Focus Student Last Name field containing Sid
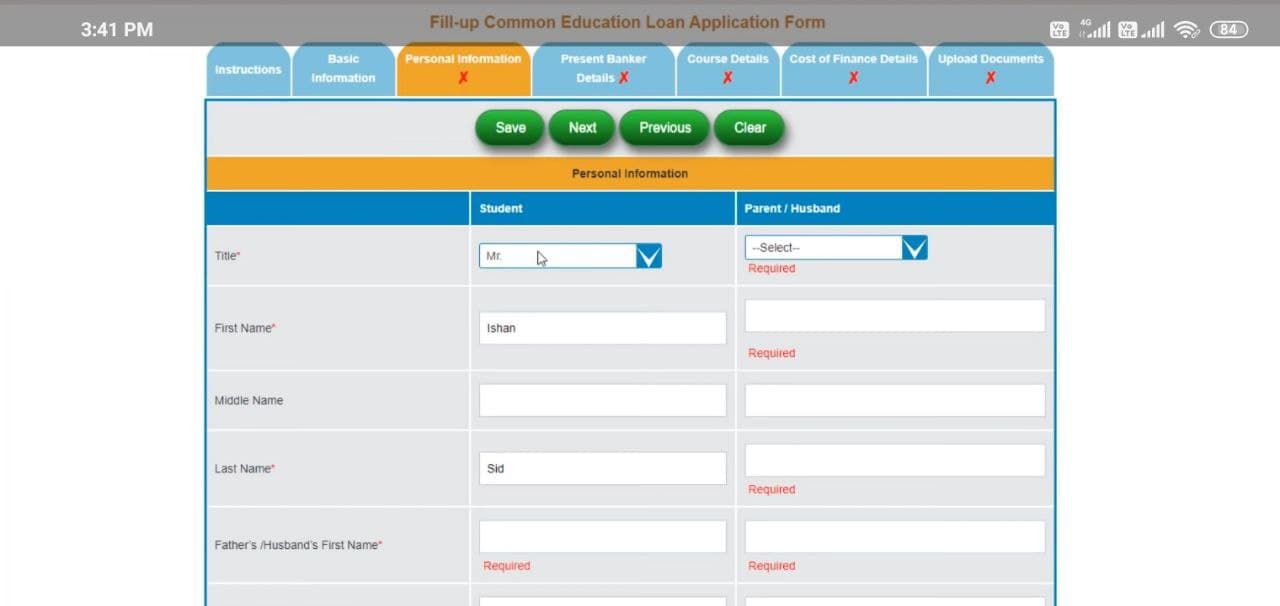 click(603, 468)
